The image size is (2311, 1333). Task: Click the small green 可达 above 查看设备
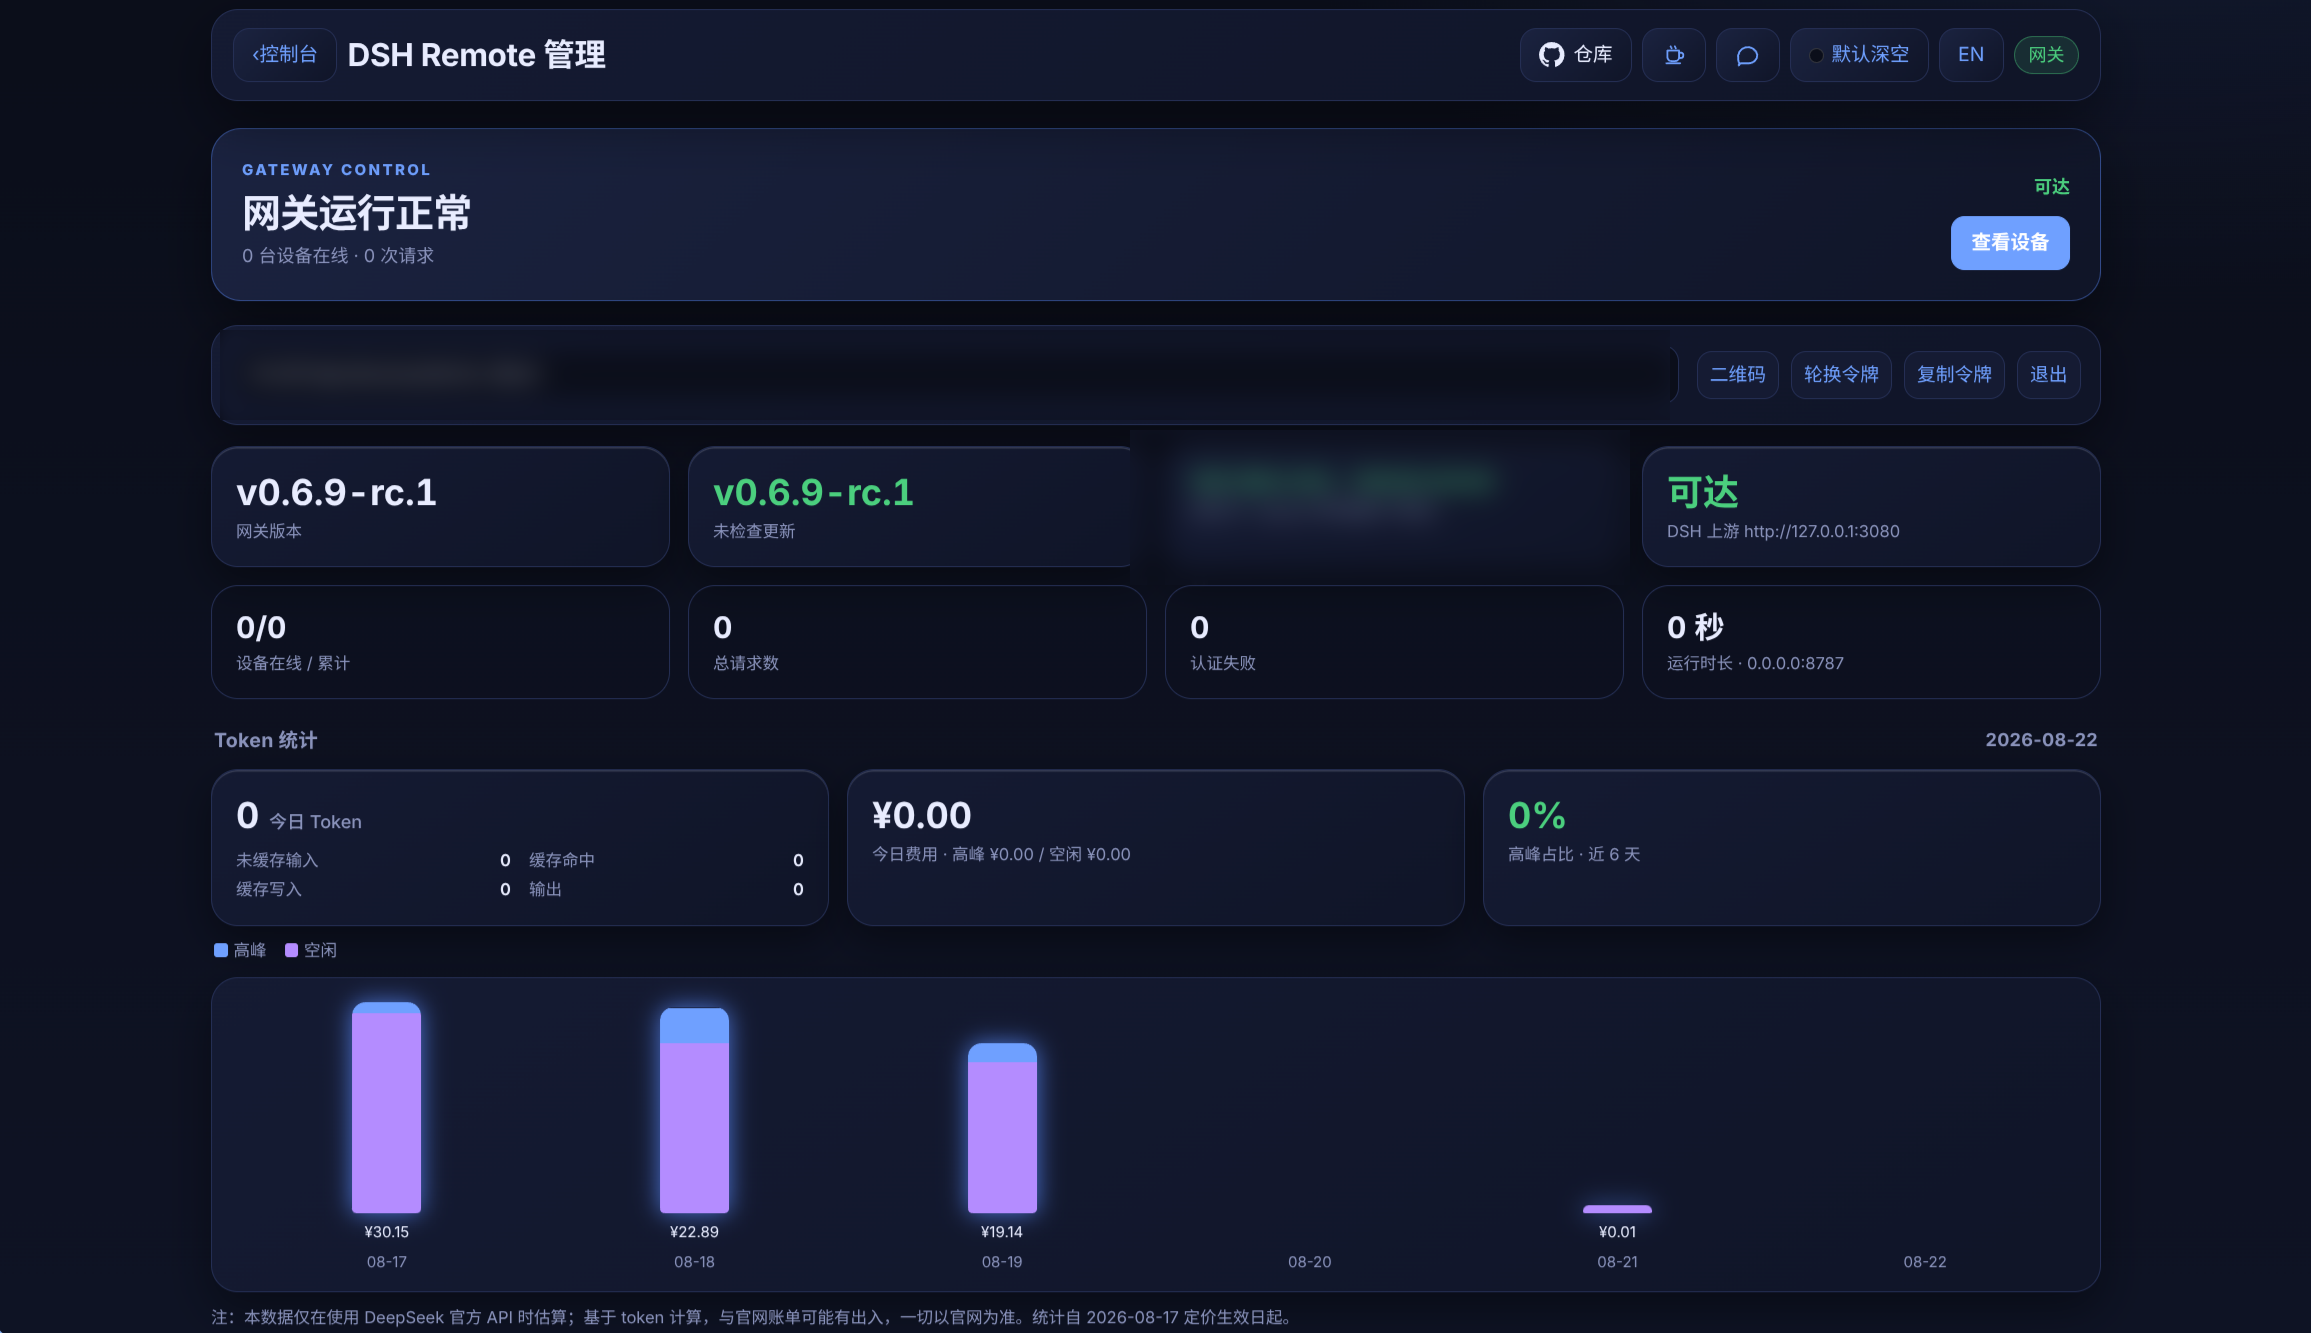[2051, 187]
